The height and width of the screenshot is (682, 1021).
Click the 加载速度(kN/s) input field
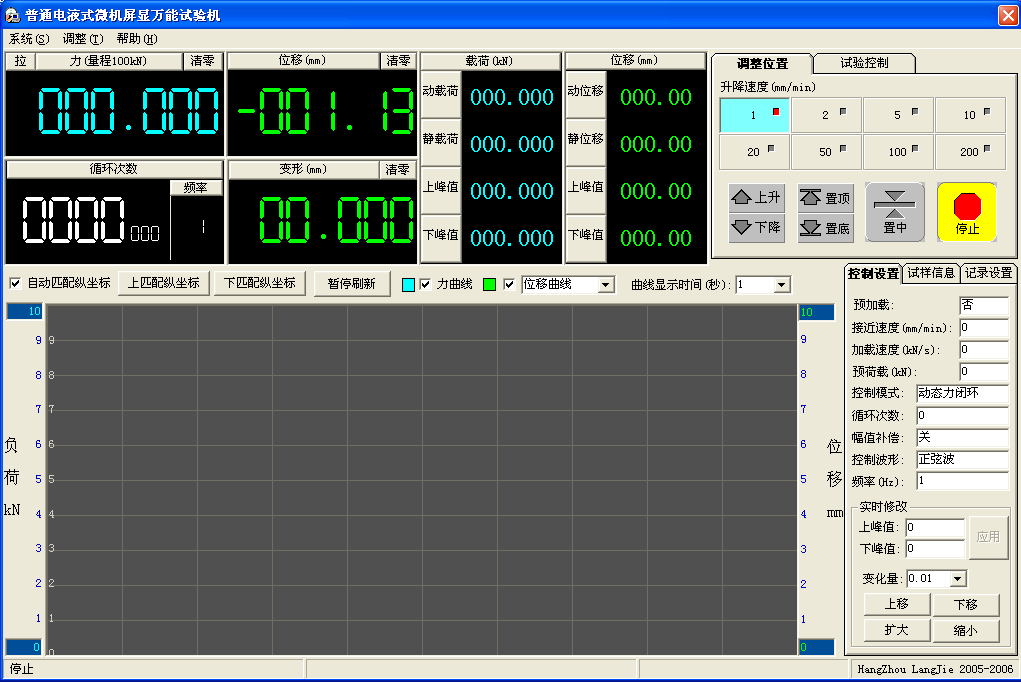[x=984, y=350]
